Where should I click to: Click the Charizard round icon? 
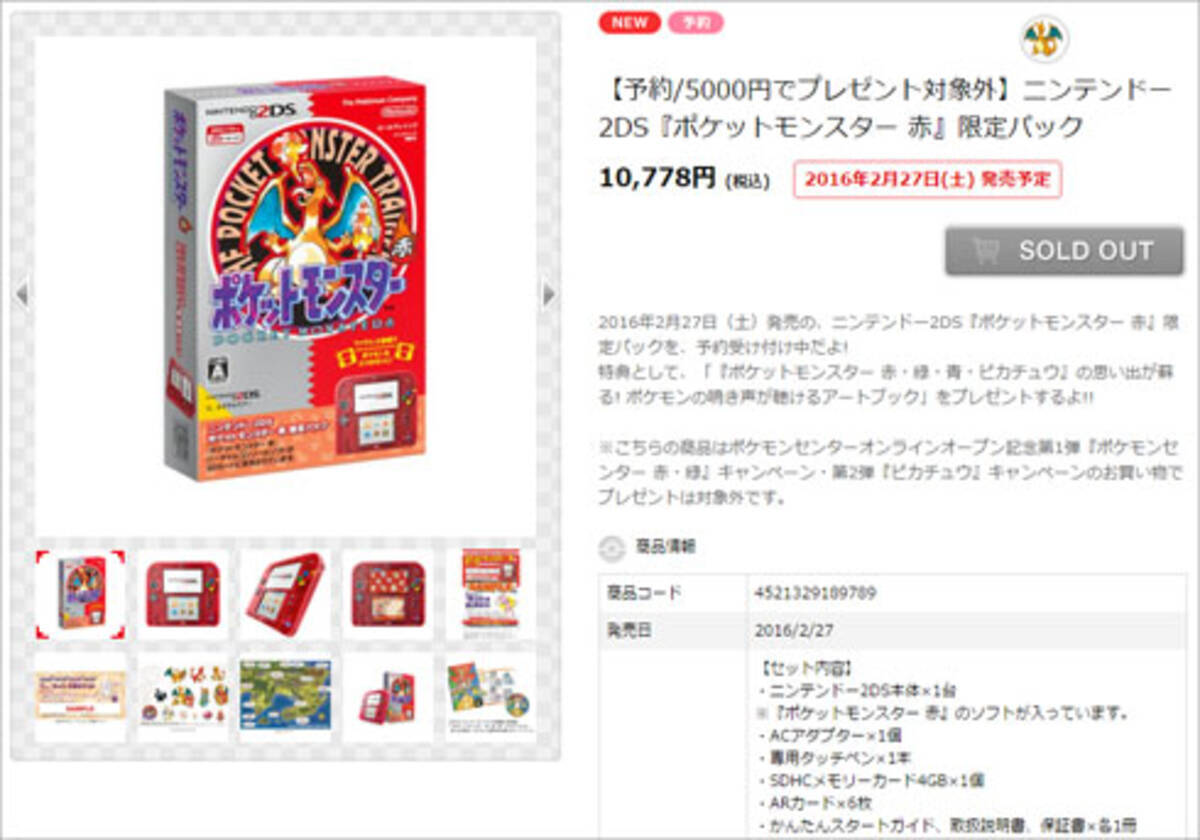coord(1045,39)
